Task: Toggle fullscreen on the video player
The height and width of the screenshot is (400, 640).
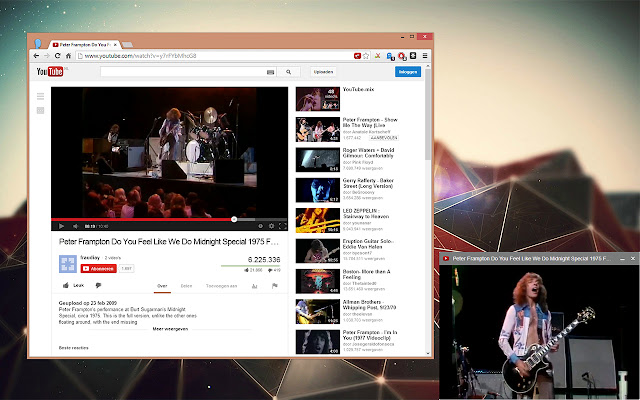Action: coord(282,226)
